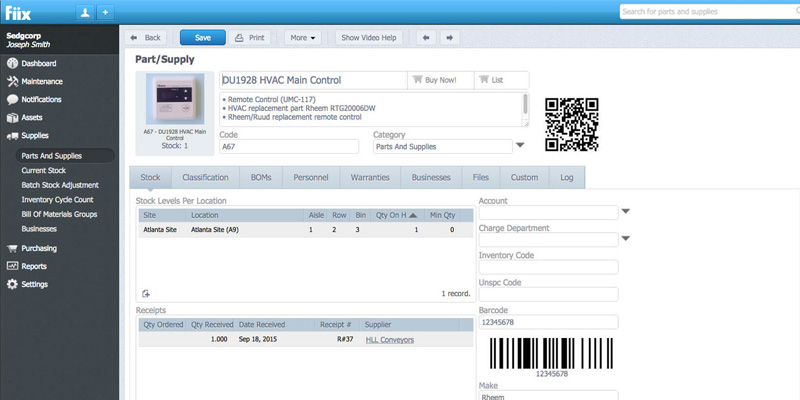This screenshot has width=800, height=400.
Task: Select Parts And Supplies submenu
Action: click(64, 156)
